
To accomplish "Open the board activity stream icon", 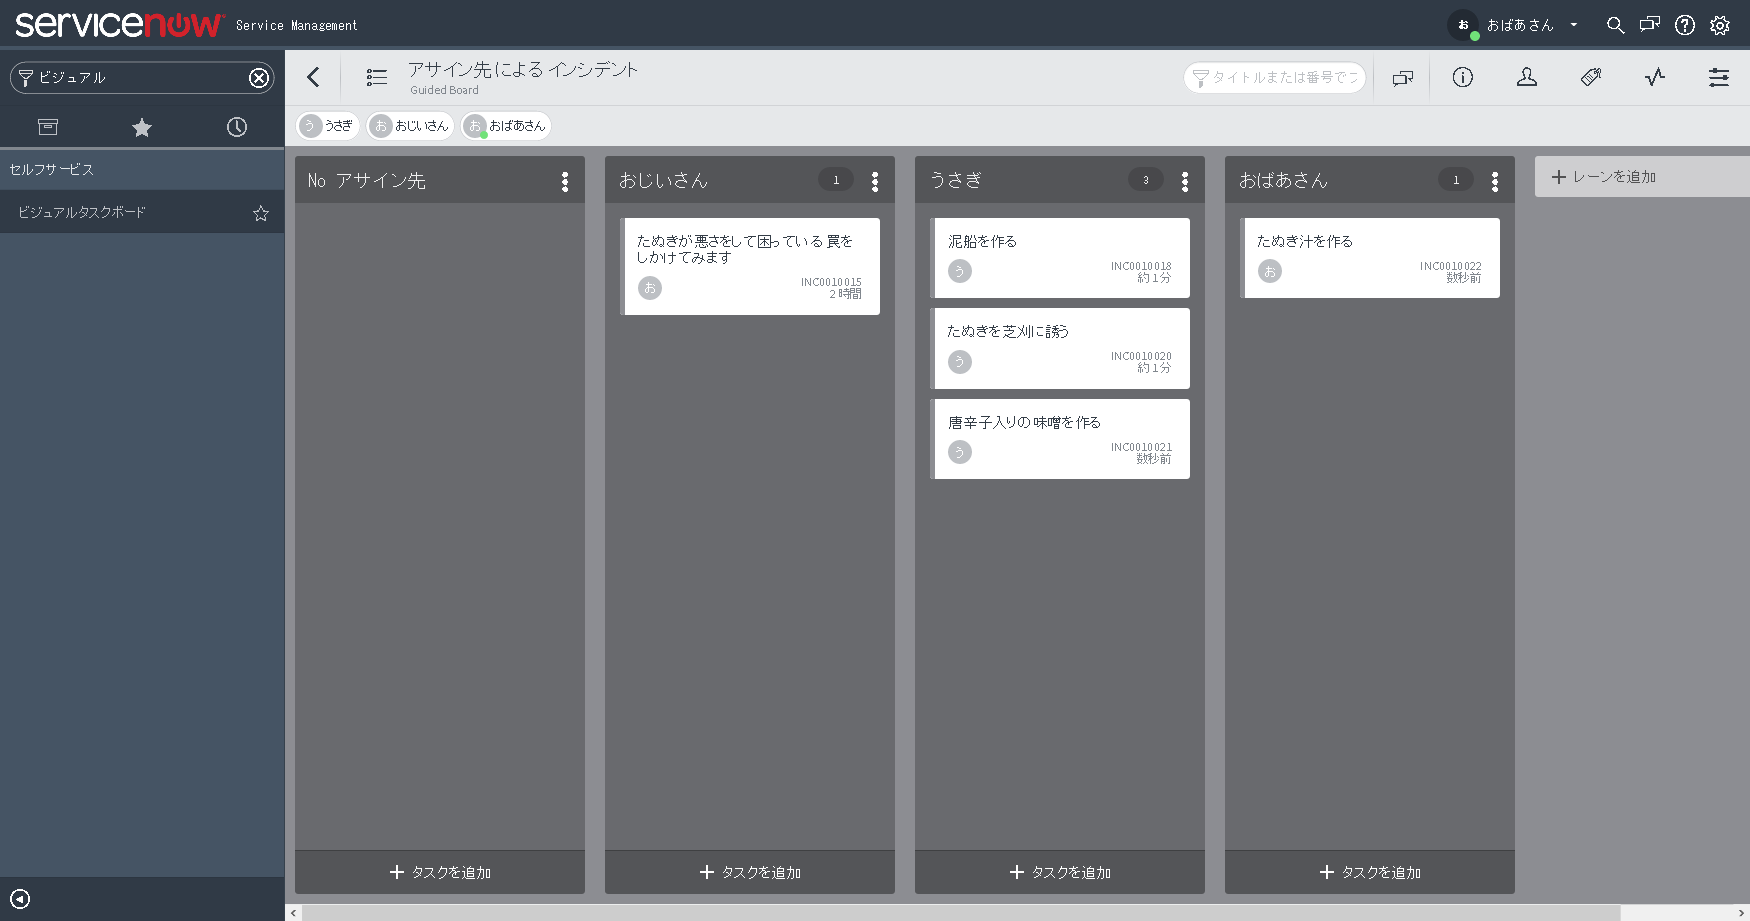I will point(1655,77).
